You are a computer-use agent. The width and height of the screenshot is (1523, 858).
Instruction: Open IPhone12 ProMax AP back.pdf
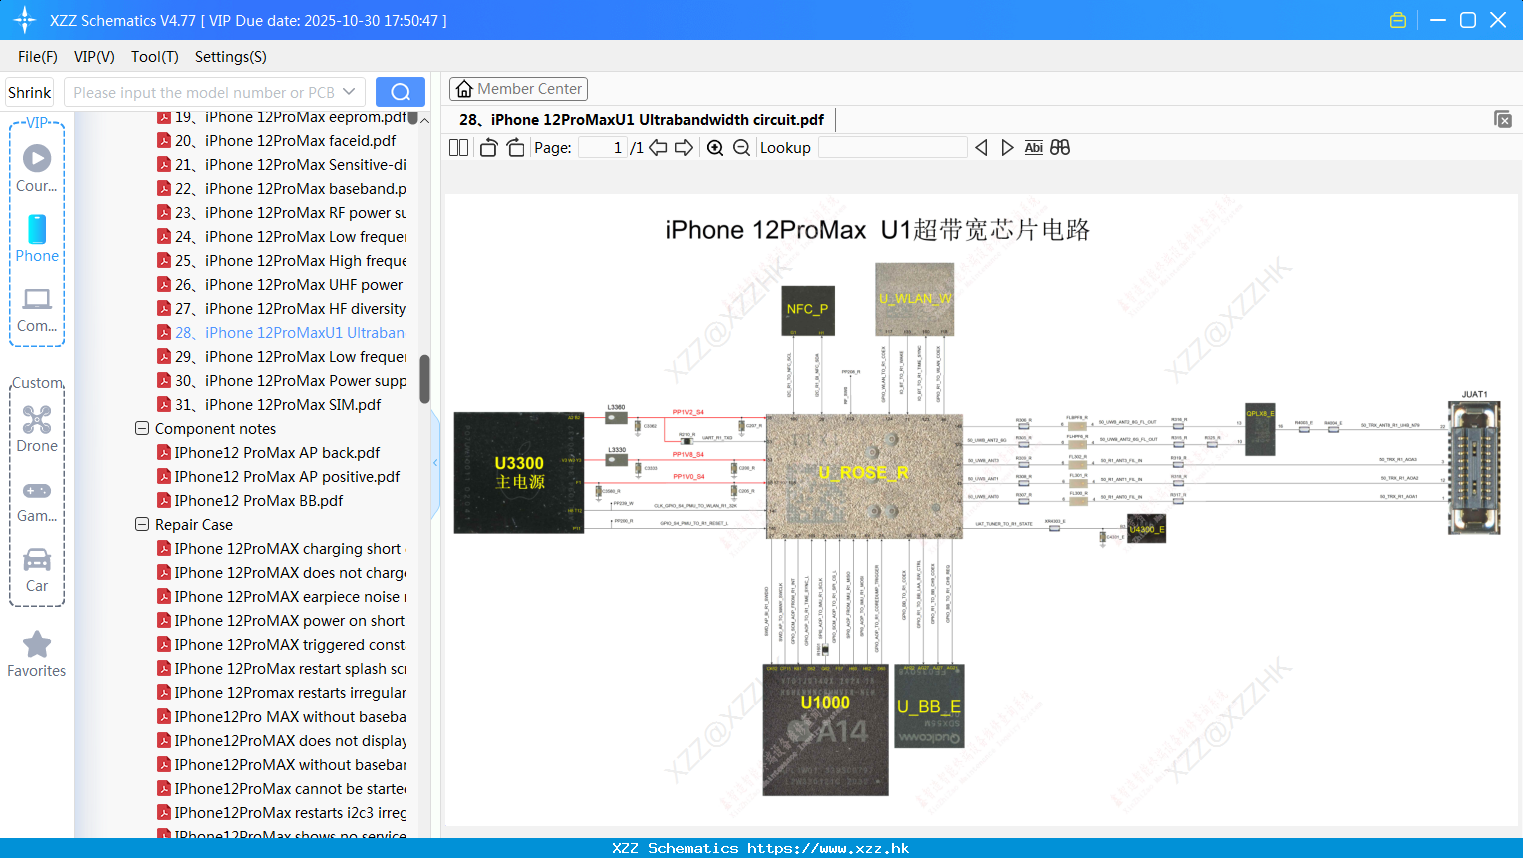click(268, 453)
